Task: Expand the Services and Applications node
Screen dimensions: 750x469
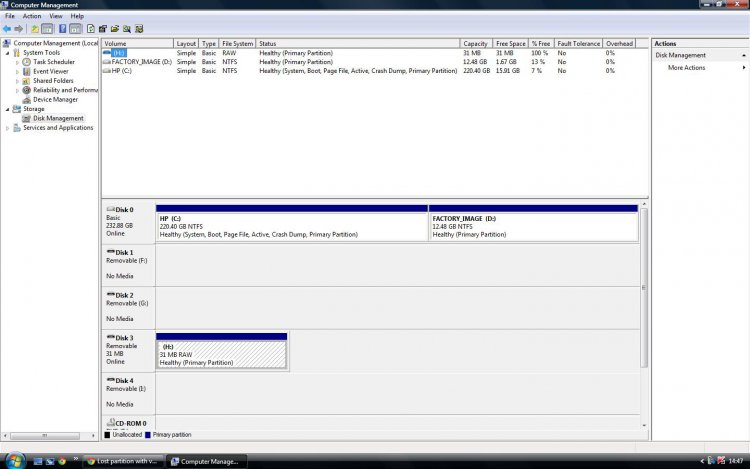Action: coord(7,128)
